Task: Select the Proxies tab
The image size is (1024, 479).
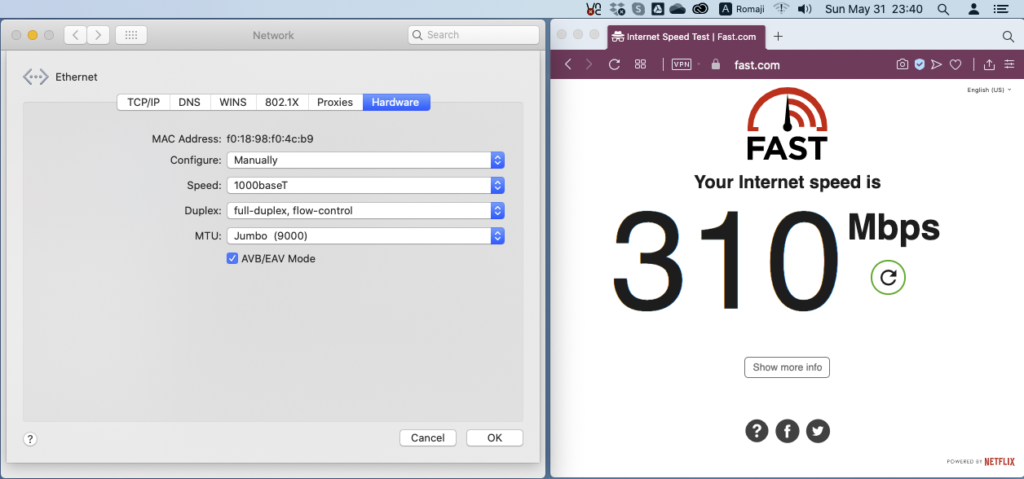Action: [334, 102]
